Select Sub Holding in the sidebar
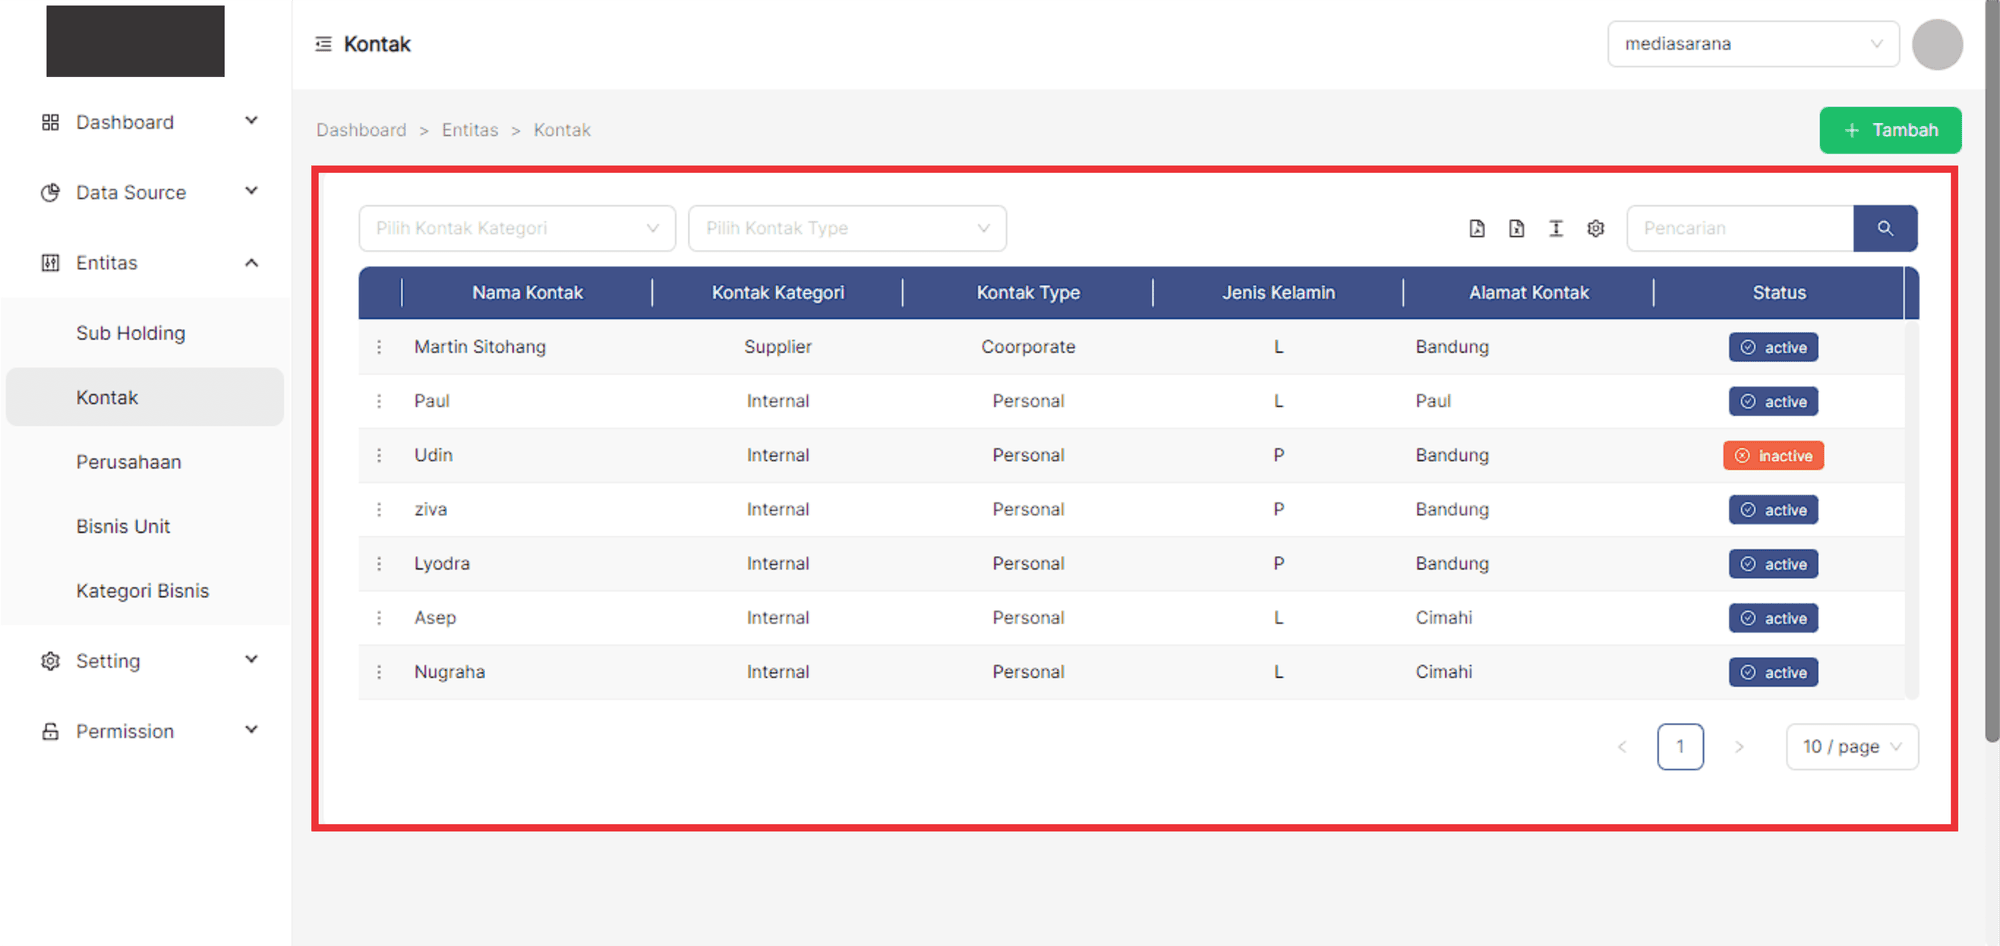2000x946 pixels. click(x=131, y=333)
